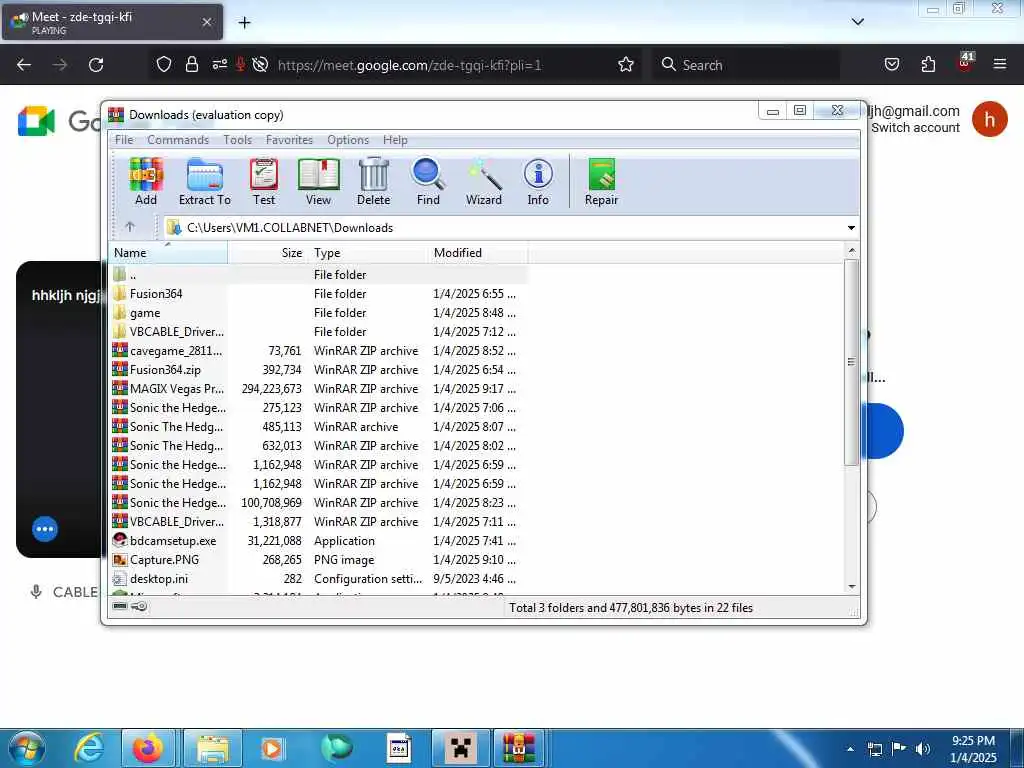This screenshot has height=768, width=1024.
Task: Open Windows Media Player from taskbar
Action: point(272,748)
